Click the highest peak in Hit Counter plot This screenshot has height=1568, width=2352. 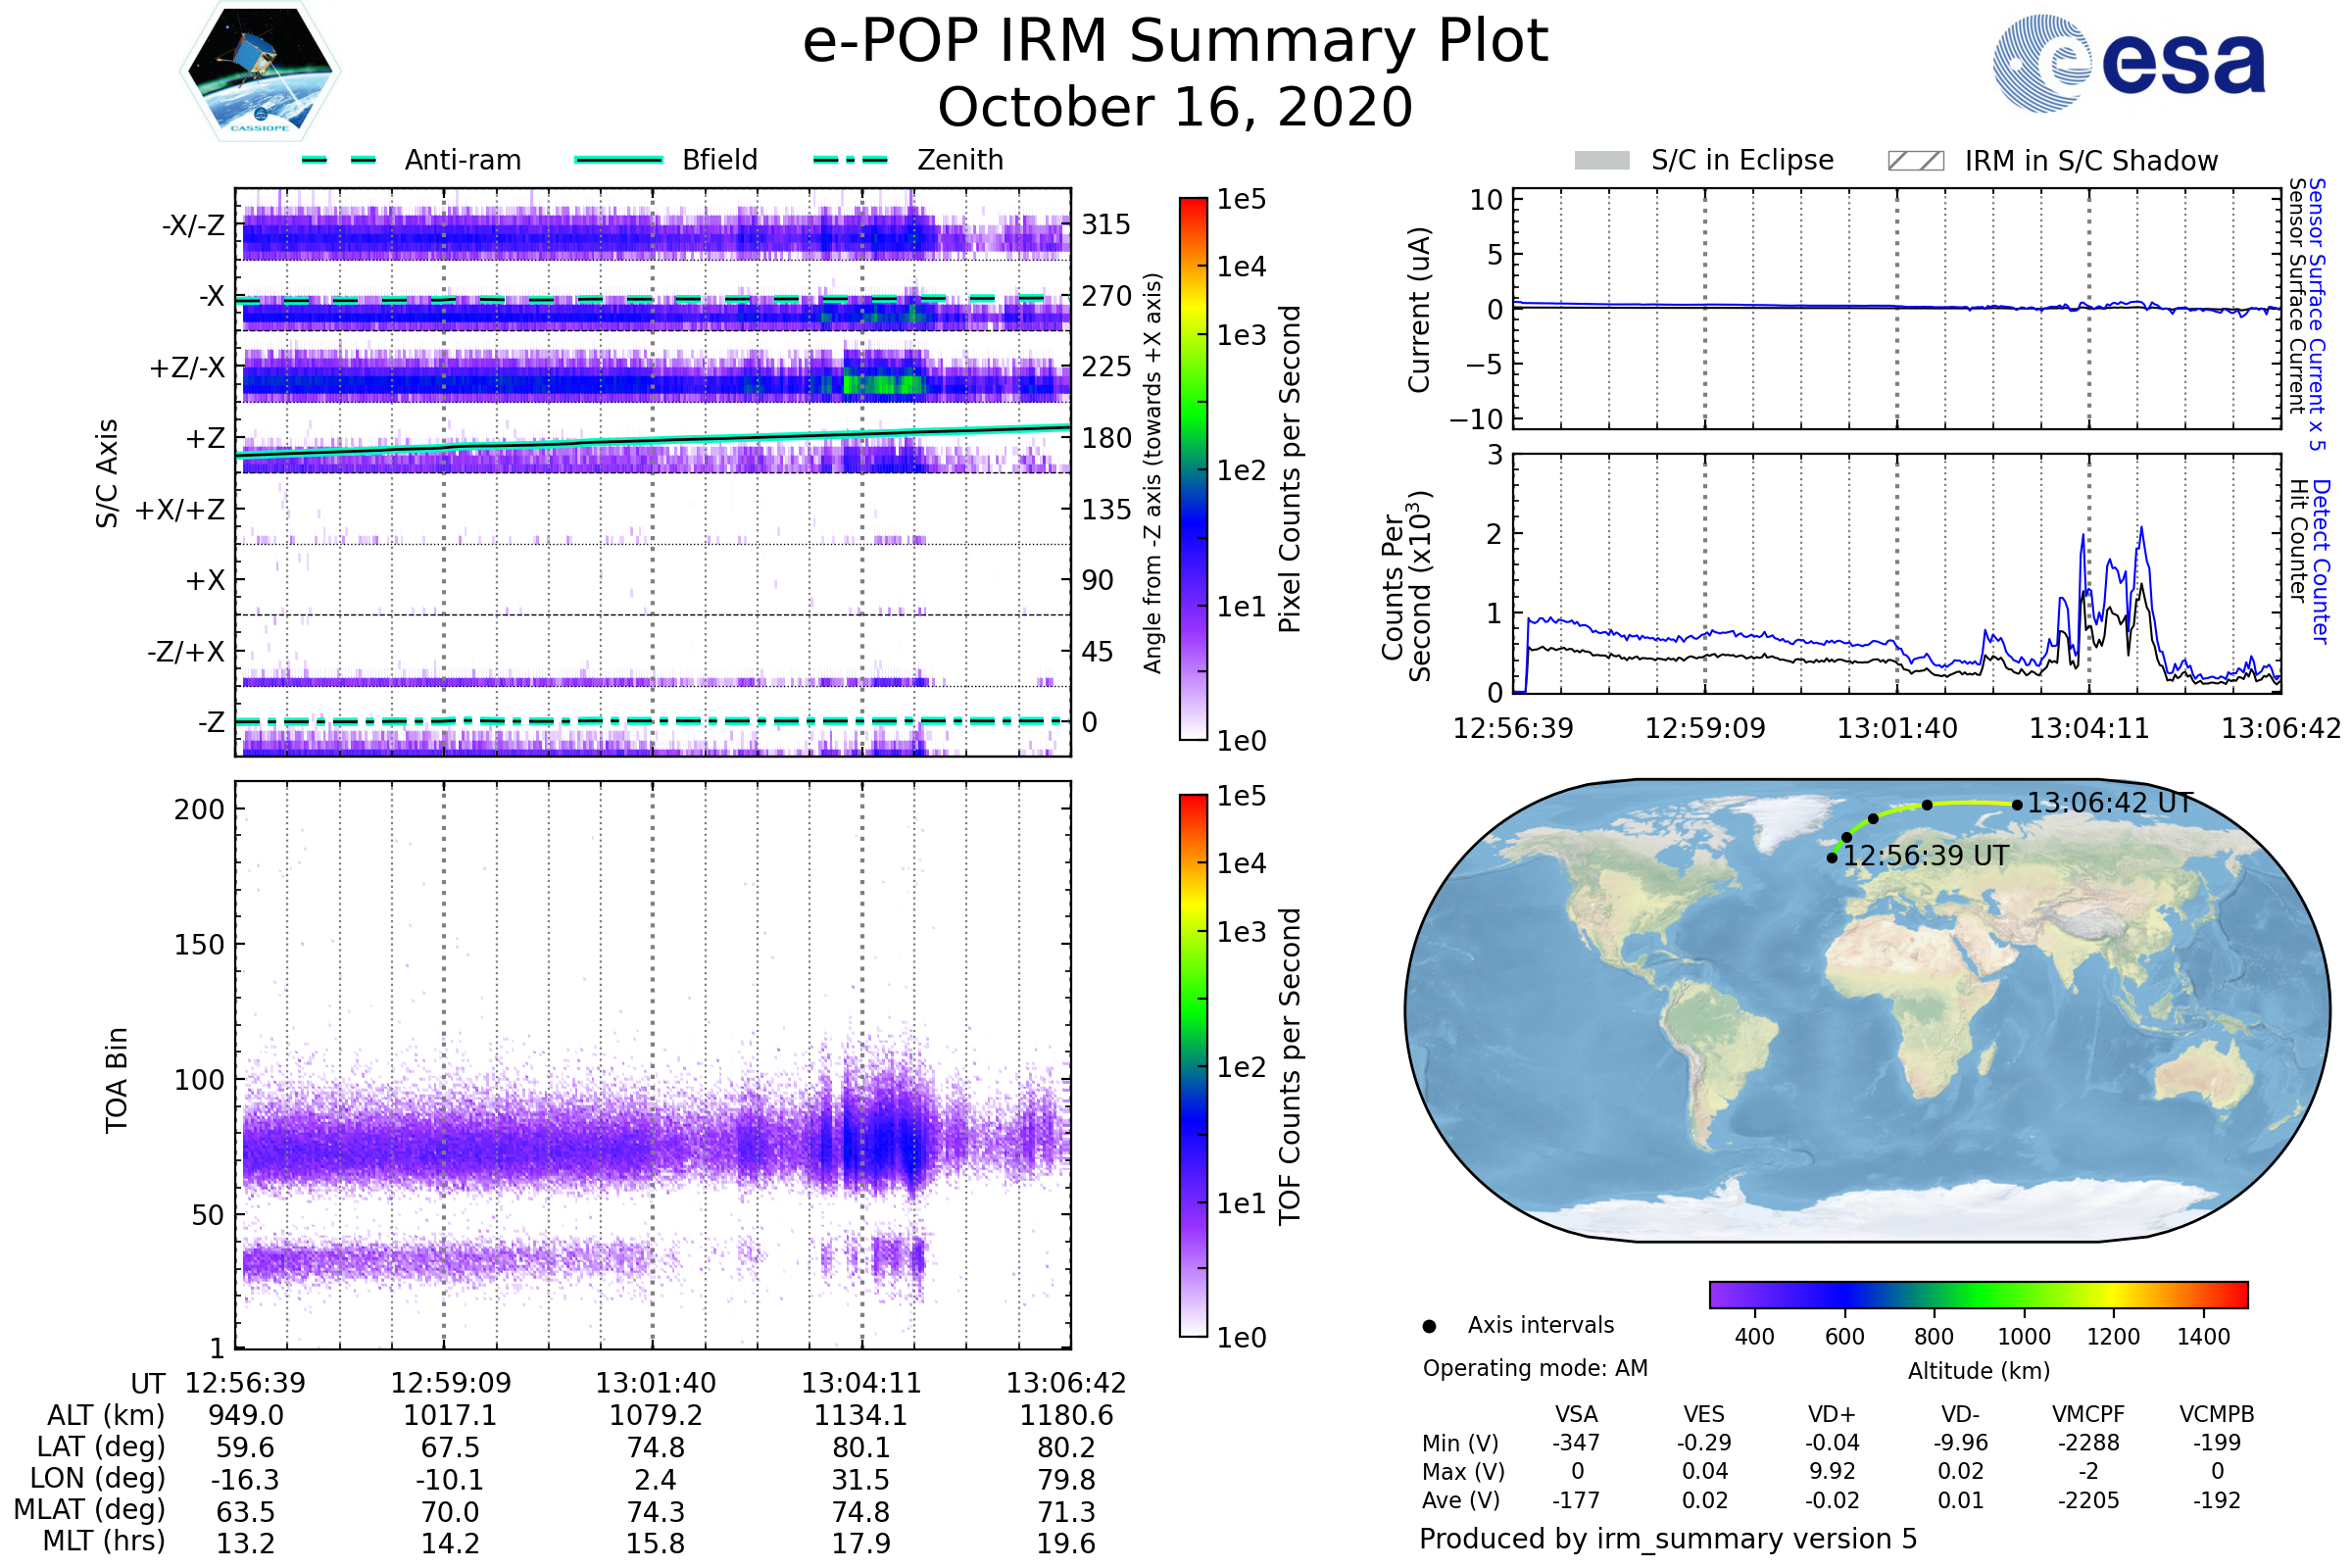coord(2141,529)
